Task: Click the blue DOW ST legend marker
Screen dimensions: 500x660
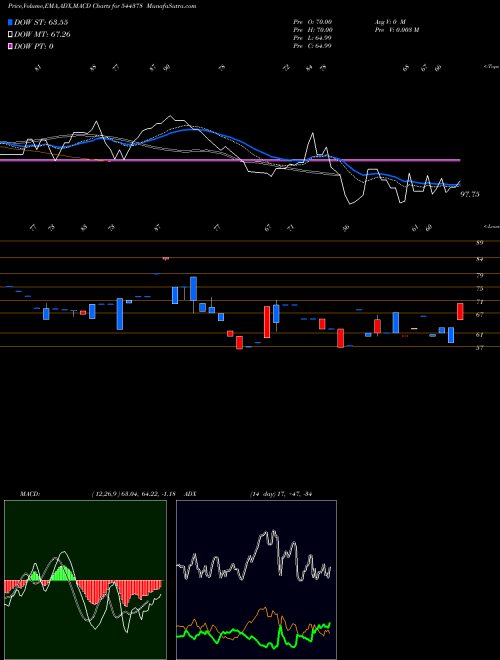Action: [x=10, y=22]
